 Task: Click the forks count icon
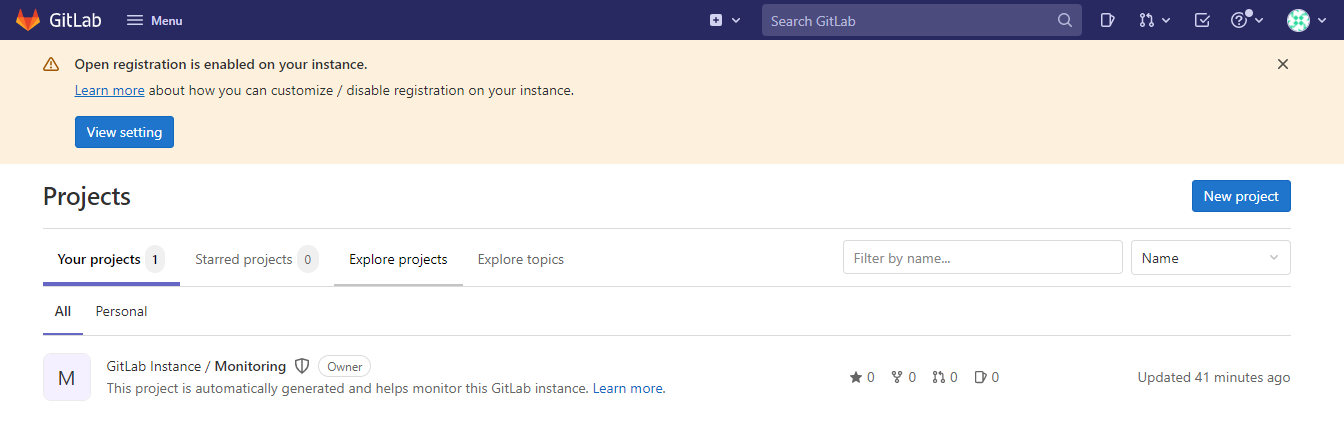[x=897, y=377]
